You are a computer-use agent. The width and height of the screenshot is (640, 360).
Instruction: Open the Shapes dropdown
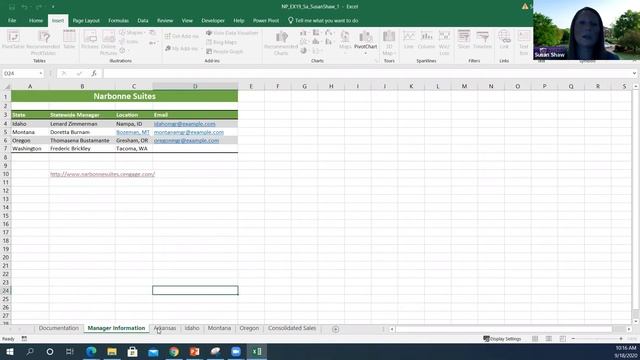pos(131,33)
